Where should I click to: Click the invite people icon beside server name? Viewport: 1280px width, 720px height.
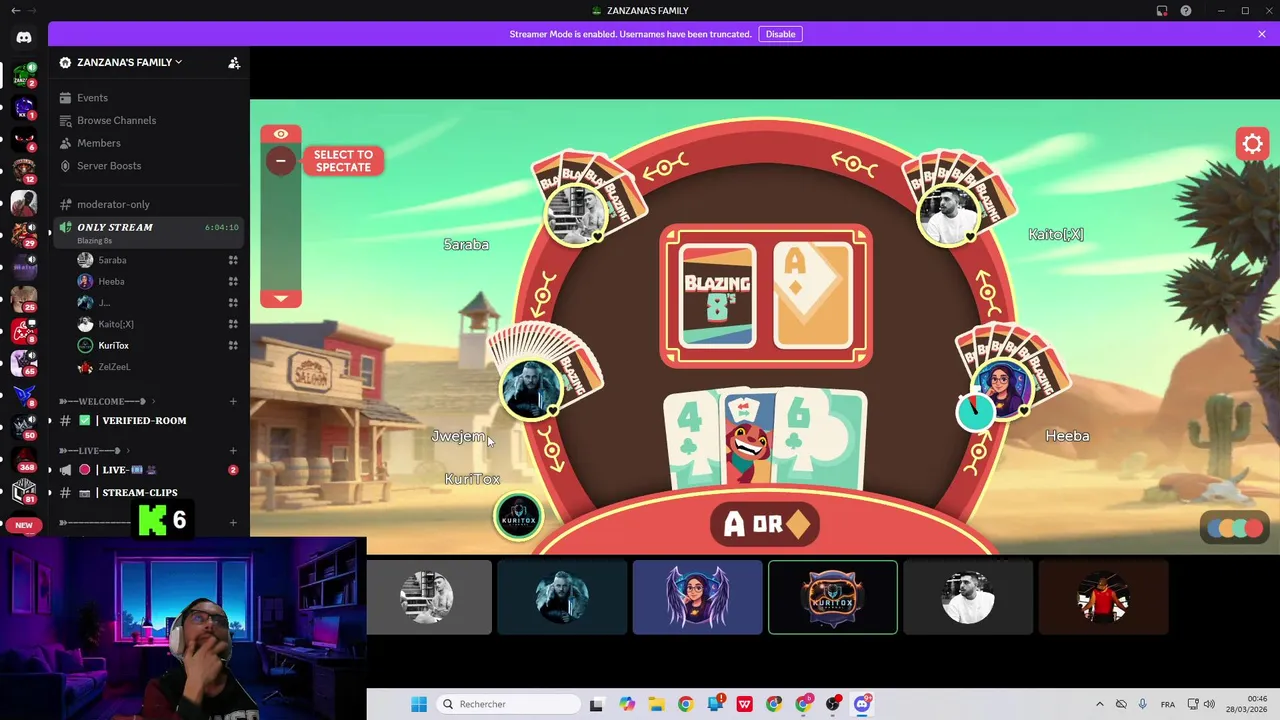coord(234,62)
